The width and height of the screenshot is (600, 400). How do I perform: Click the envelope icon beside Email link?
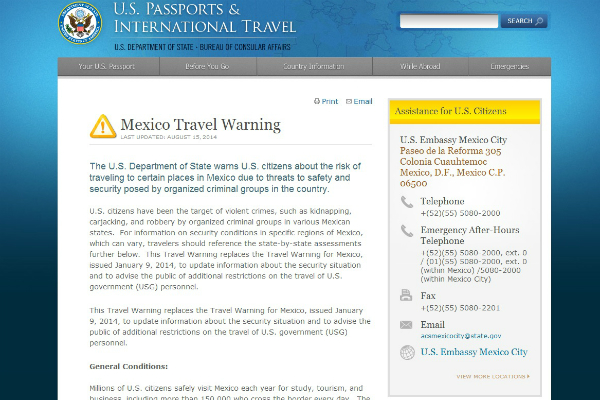pos(348,101)
